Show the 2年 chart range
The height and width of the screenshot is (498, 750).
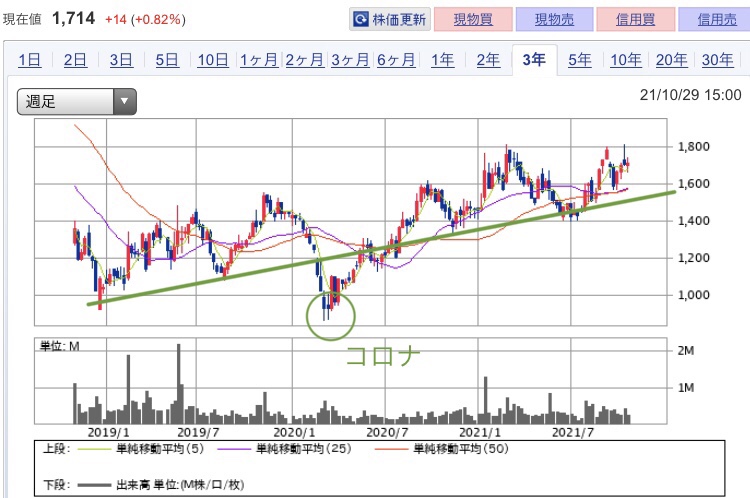click(x=488, y=60)
